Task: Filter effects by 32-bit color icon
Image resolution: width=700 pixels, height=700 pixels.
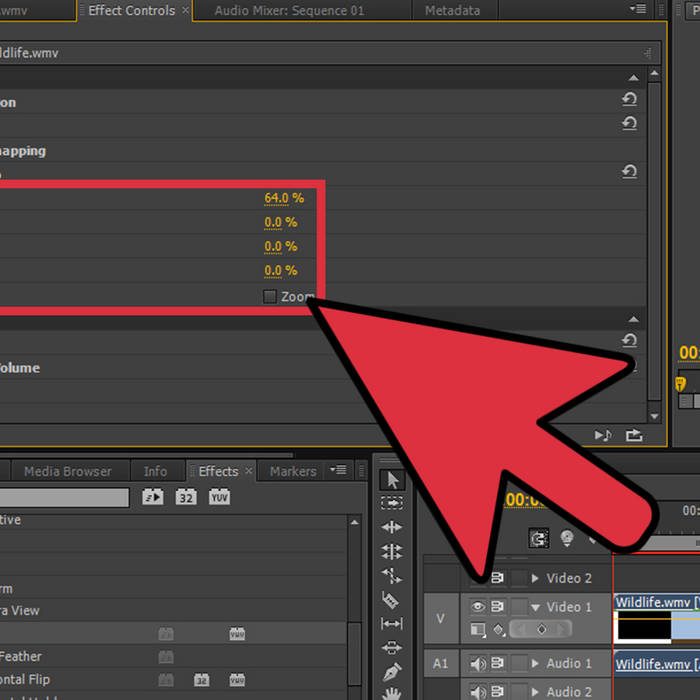Action: (186, 497)
